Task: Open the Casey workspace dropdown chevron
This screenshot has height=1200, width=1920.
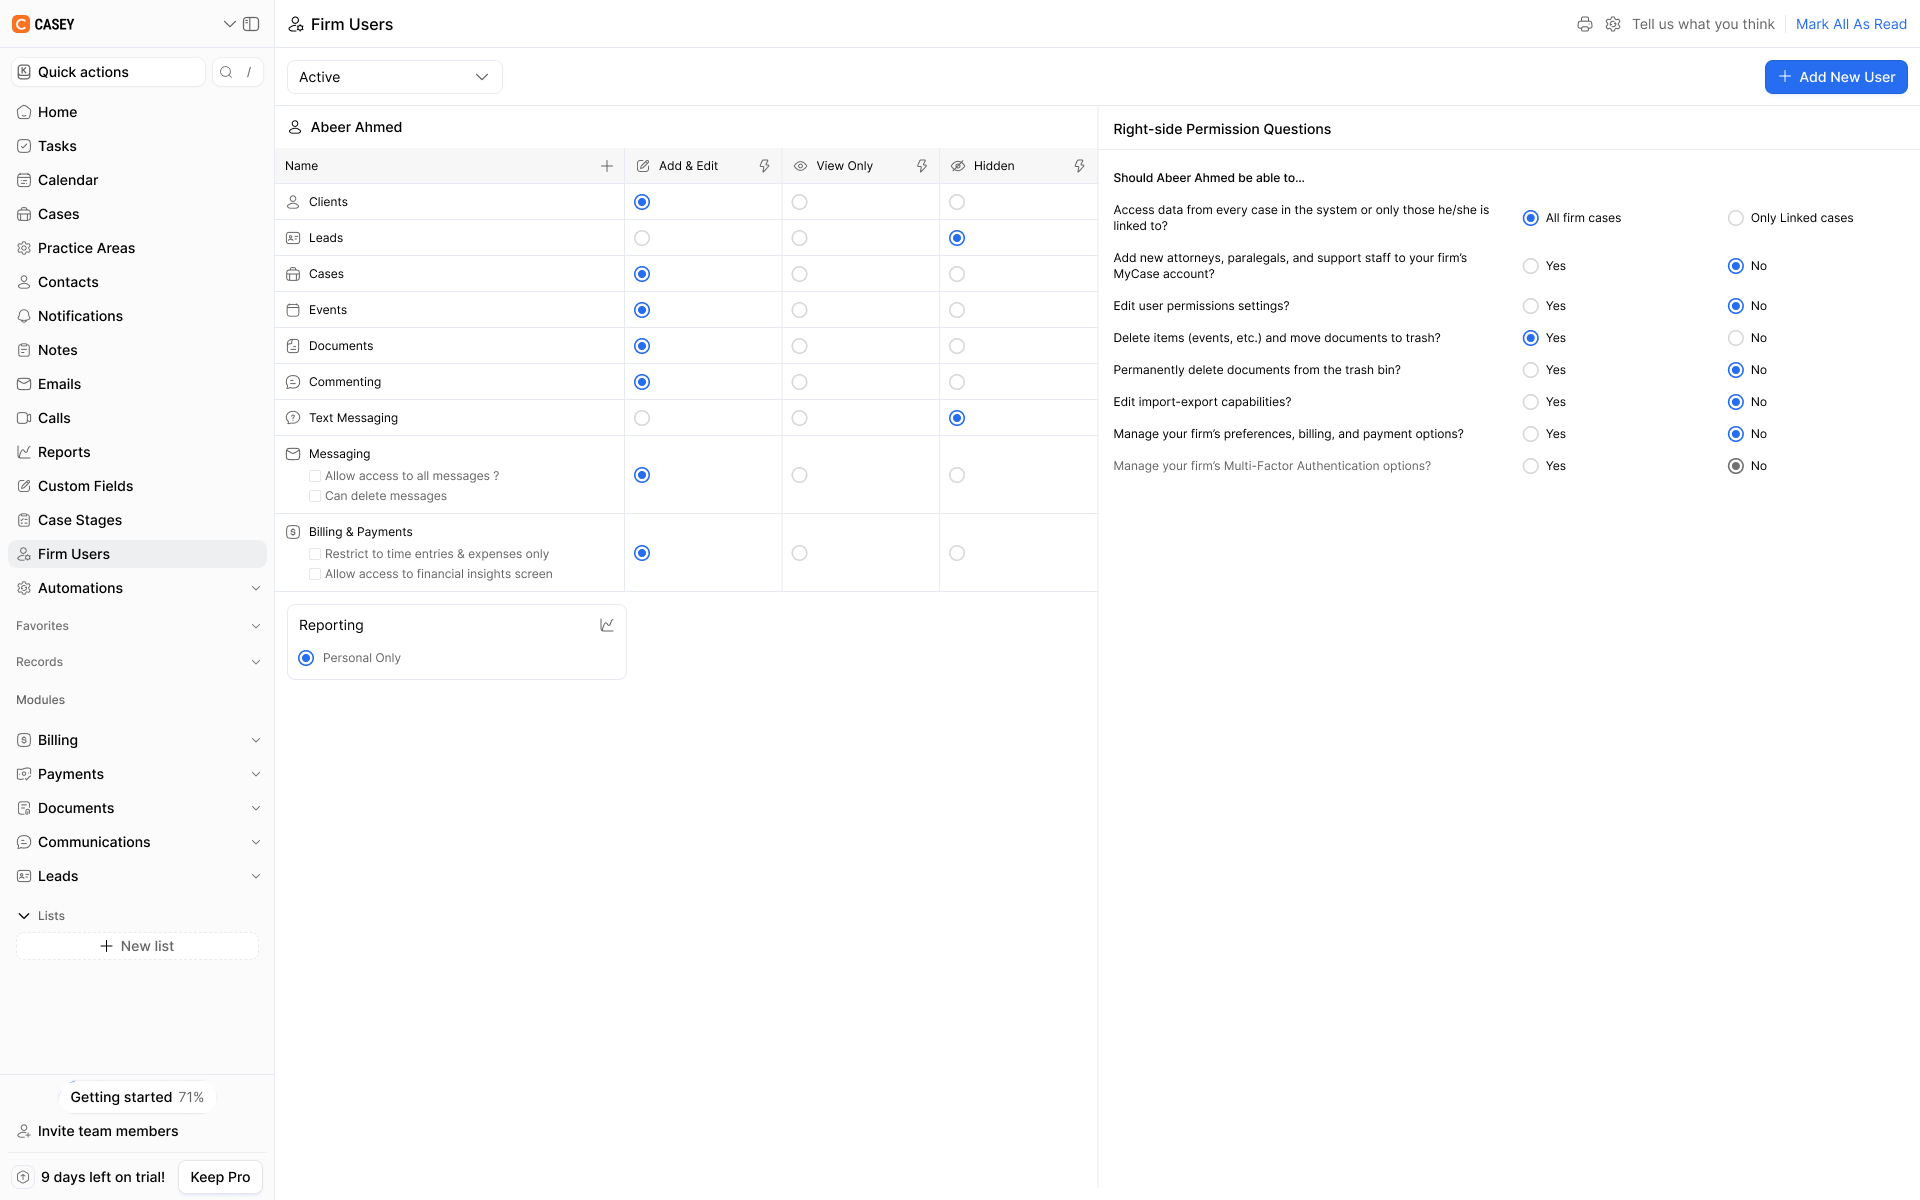Action: click(230, 24)
